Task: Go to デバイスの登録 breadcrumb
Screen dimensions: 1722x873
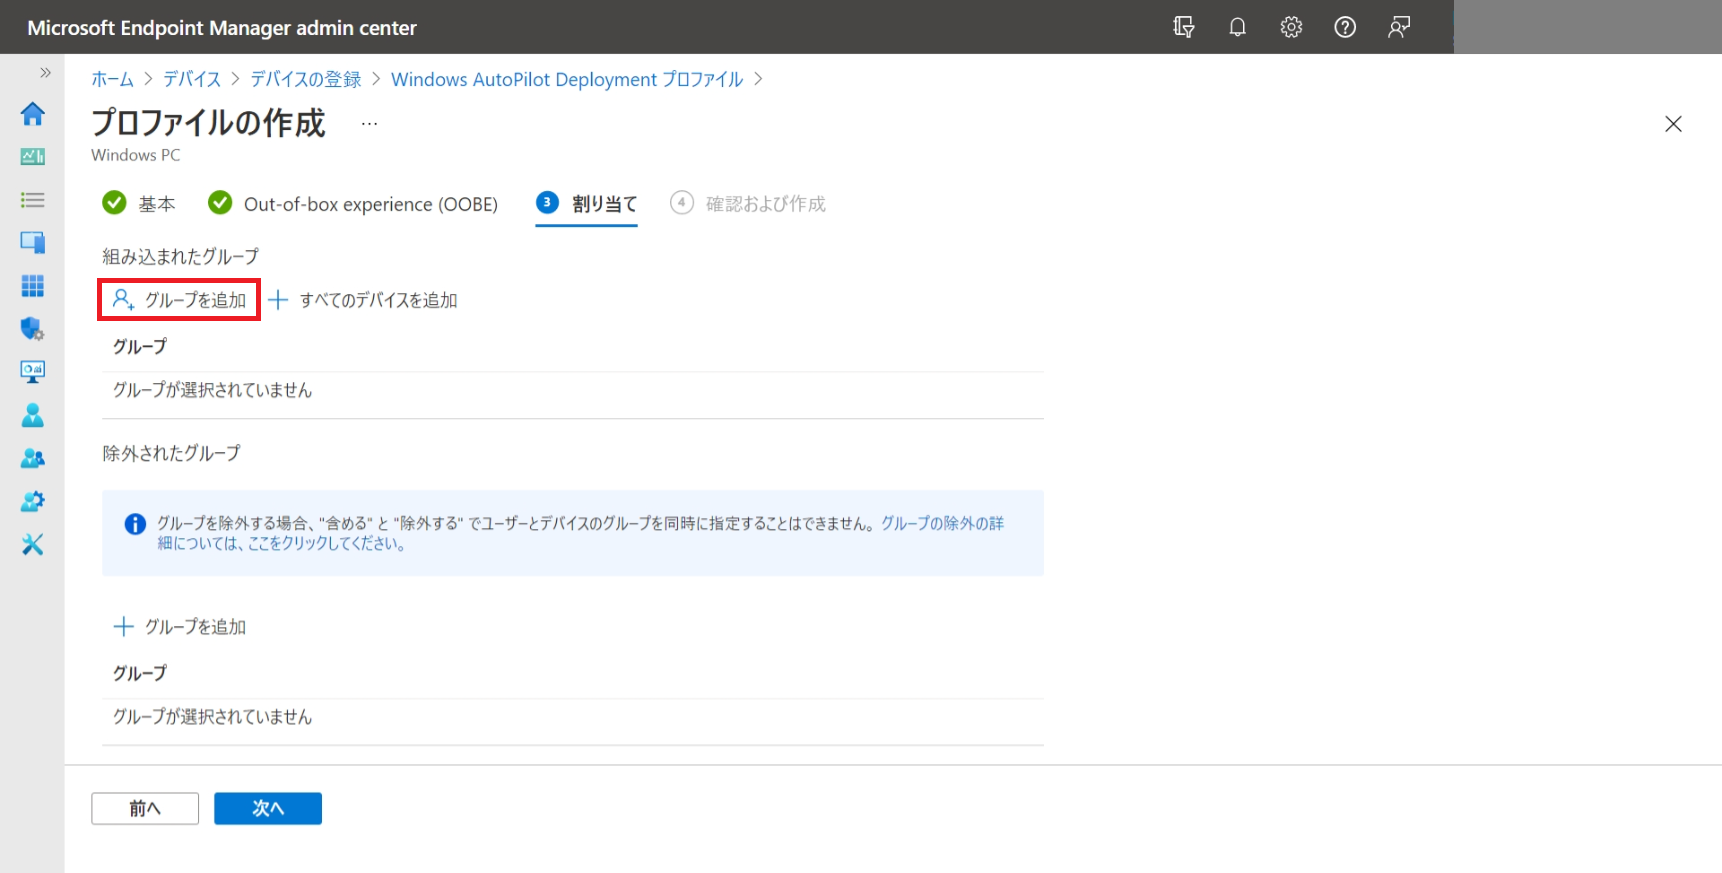Action: tap(305, 79)
